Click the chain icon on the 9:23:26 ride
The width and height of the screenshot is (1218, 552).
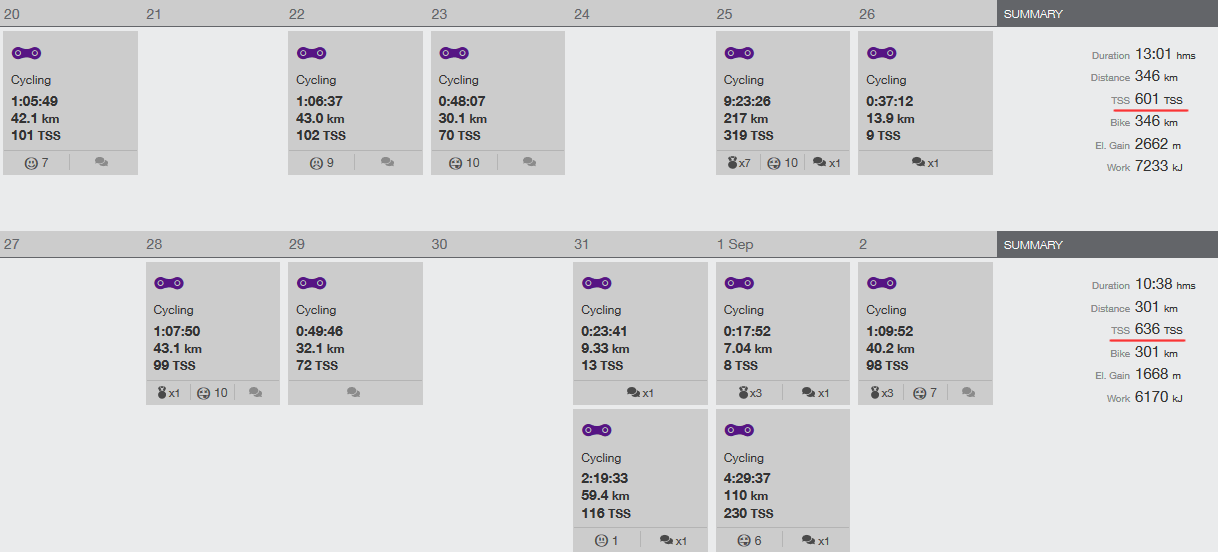click(739, 53)
